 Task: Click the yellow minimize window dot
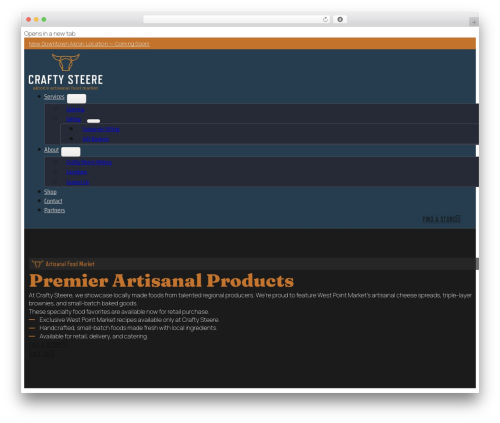click(x=36, y=20)
